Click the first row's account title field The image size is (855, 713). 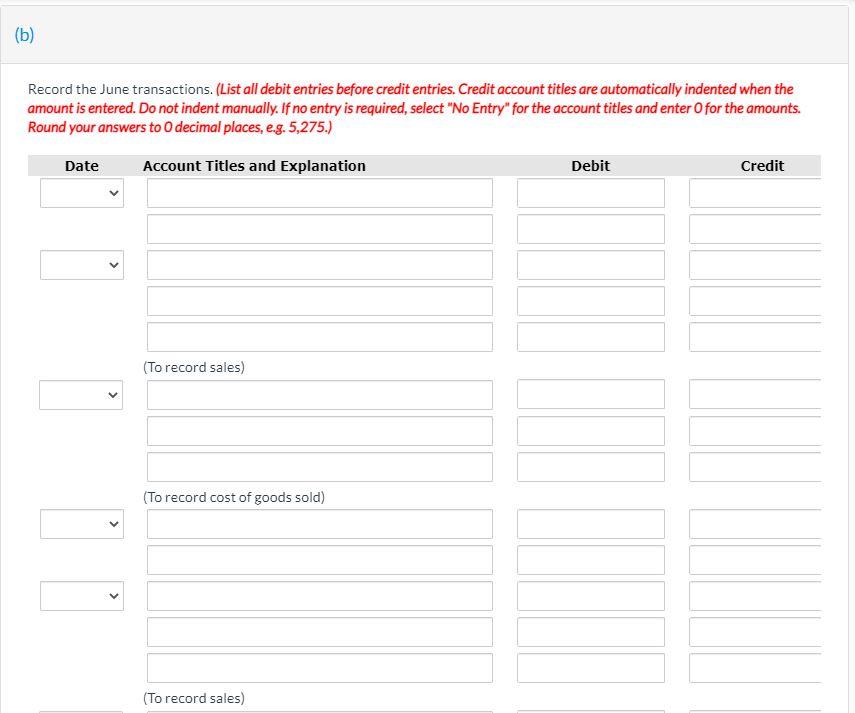click(x=320, y=193)
